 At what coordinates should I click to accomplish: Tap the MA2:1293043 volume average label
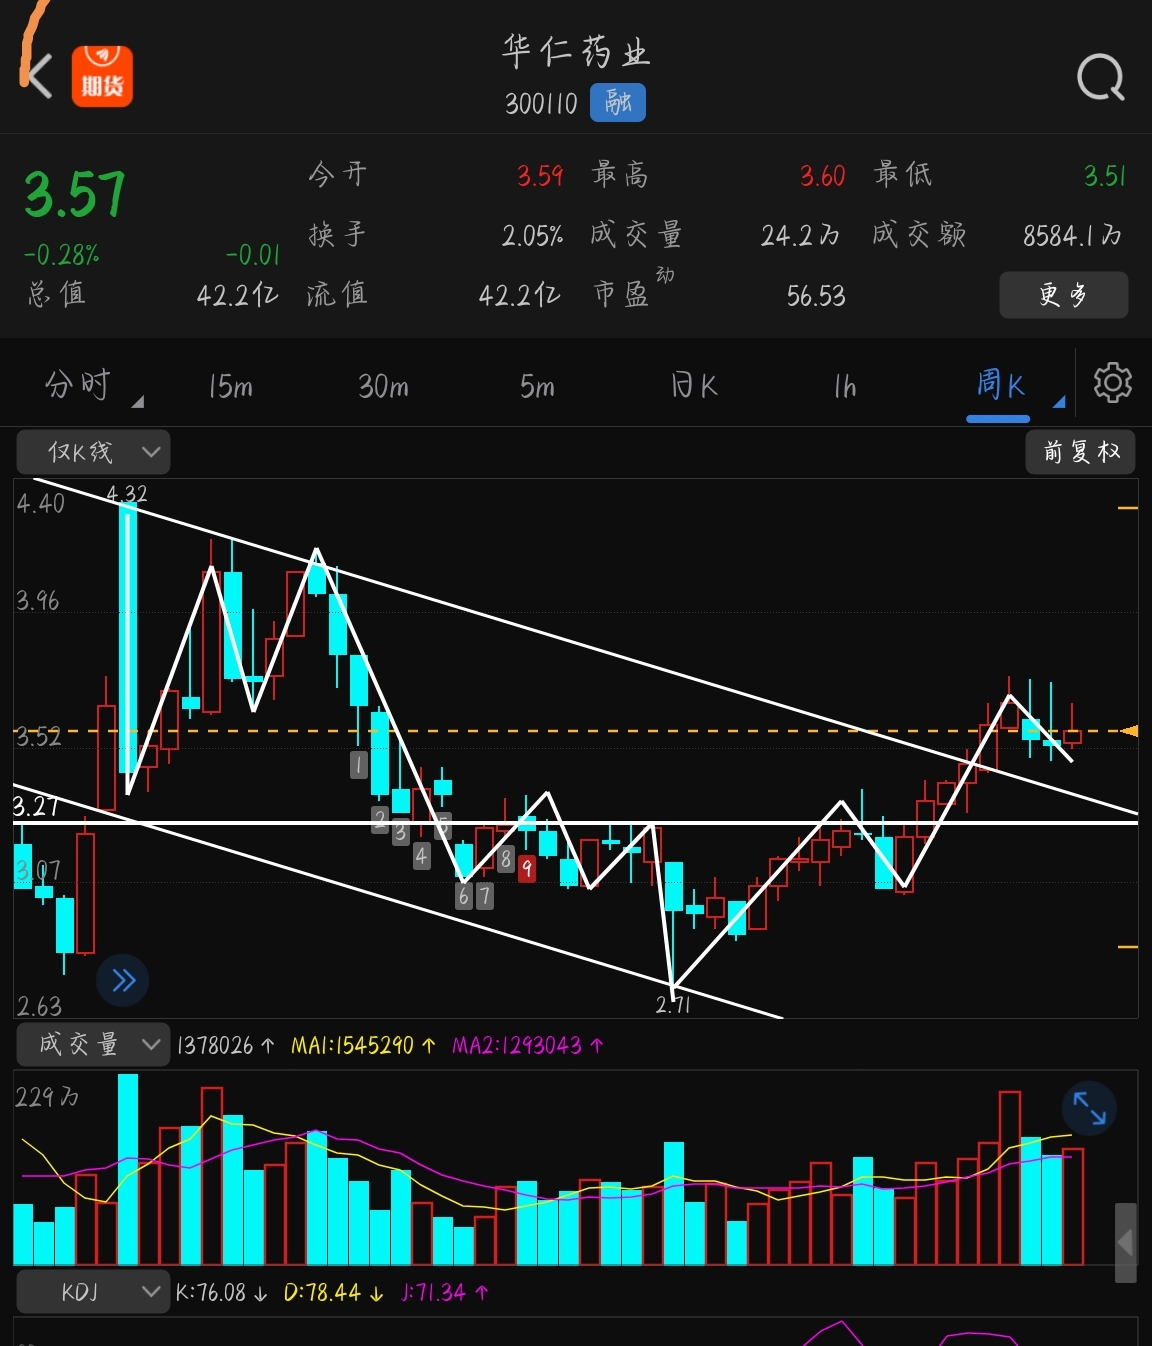pyautogui.click(x=528, y=1045)
